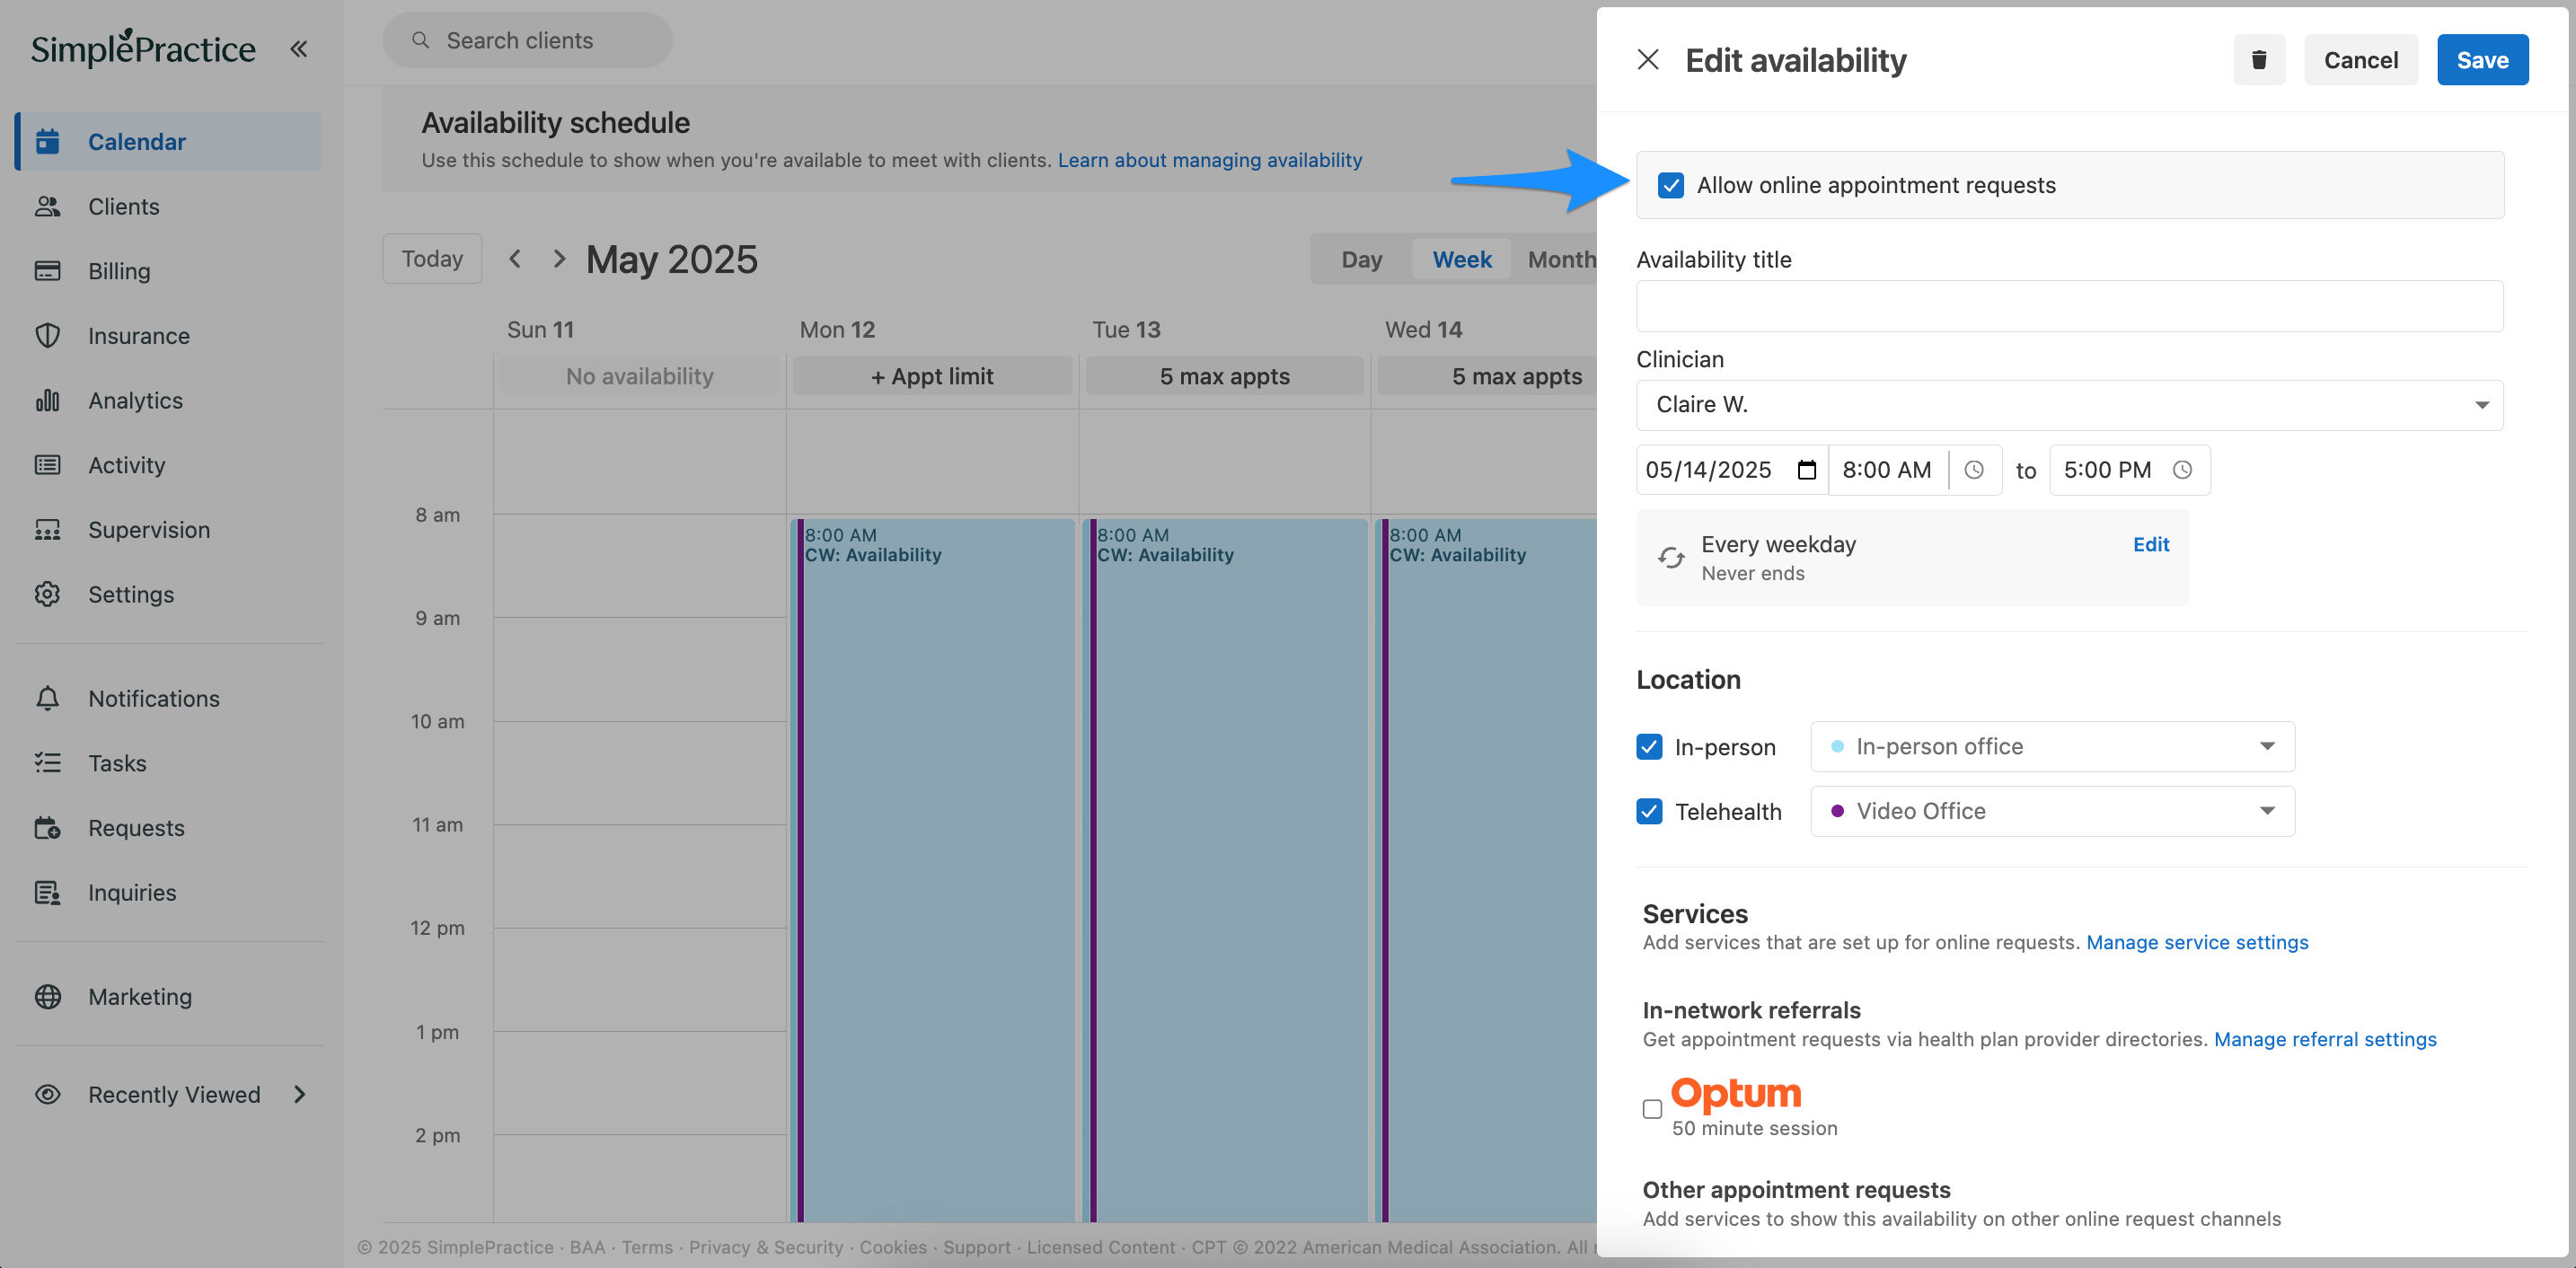This screenshot has height=1268, width=2576.
Task: Open the Video Office dropdown
Action: click(2052, 811)
